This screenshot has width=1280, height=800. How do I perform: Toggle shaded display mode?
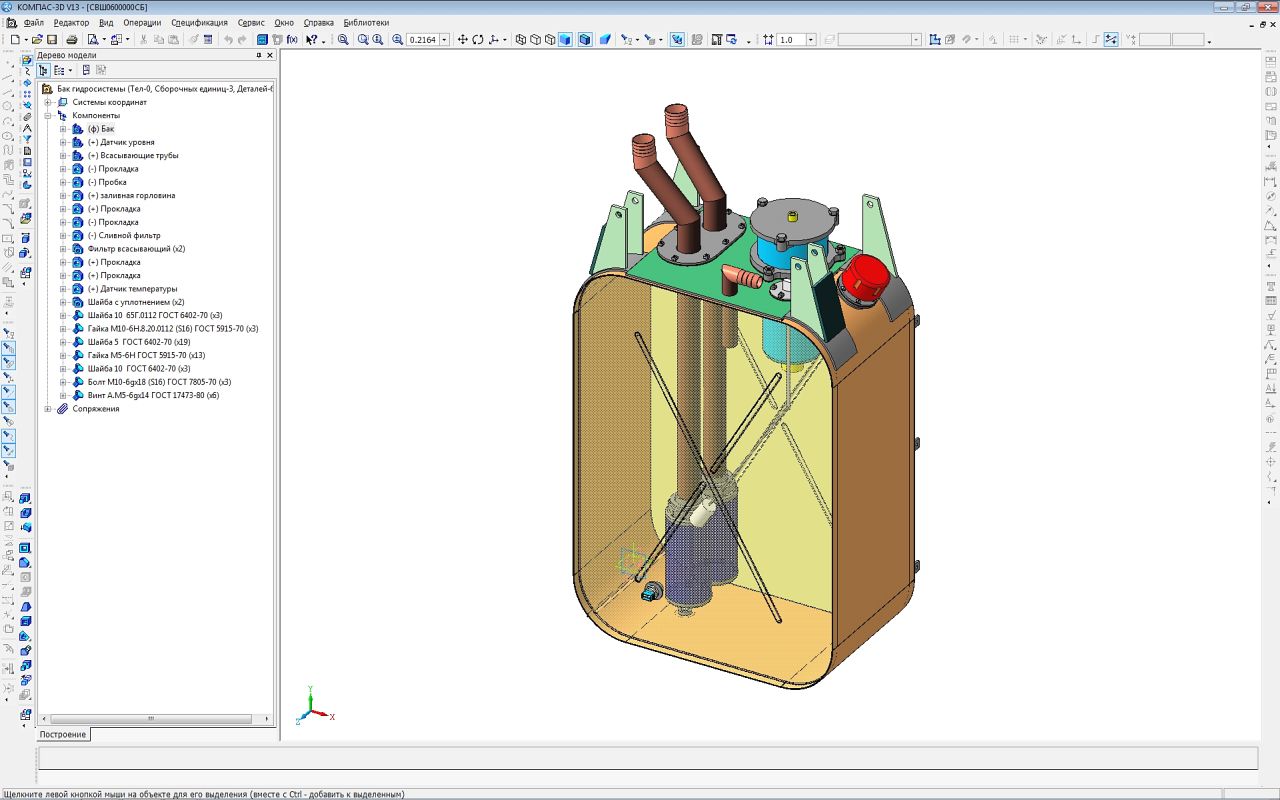coord(565,40)
